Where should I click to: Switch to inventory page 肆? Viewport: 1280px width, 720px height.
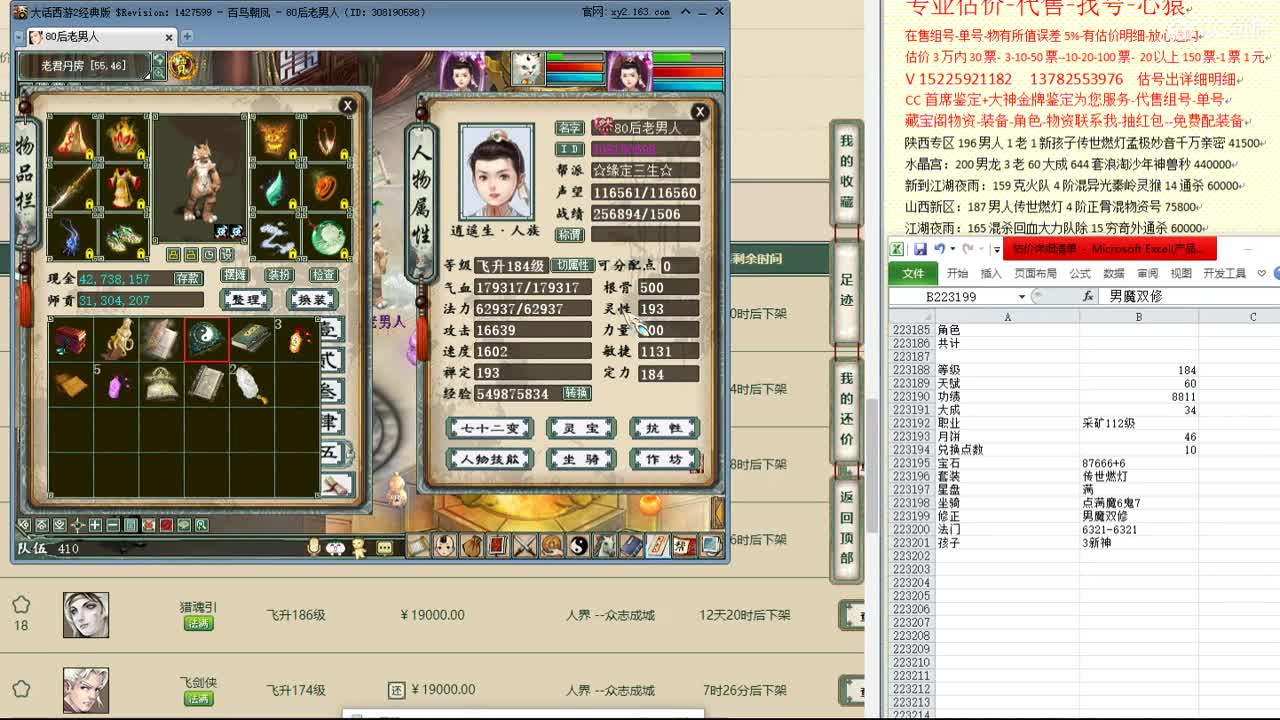tap(331, 422)
